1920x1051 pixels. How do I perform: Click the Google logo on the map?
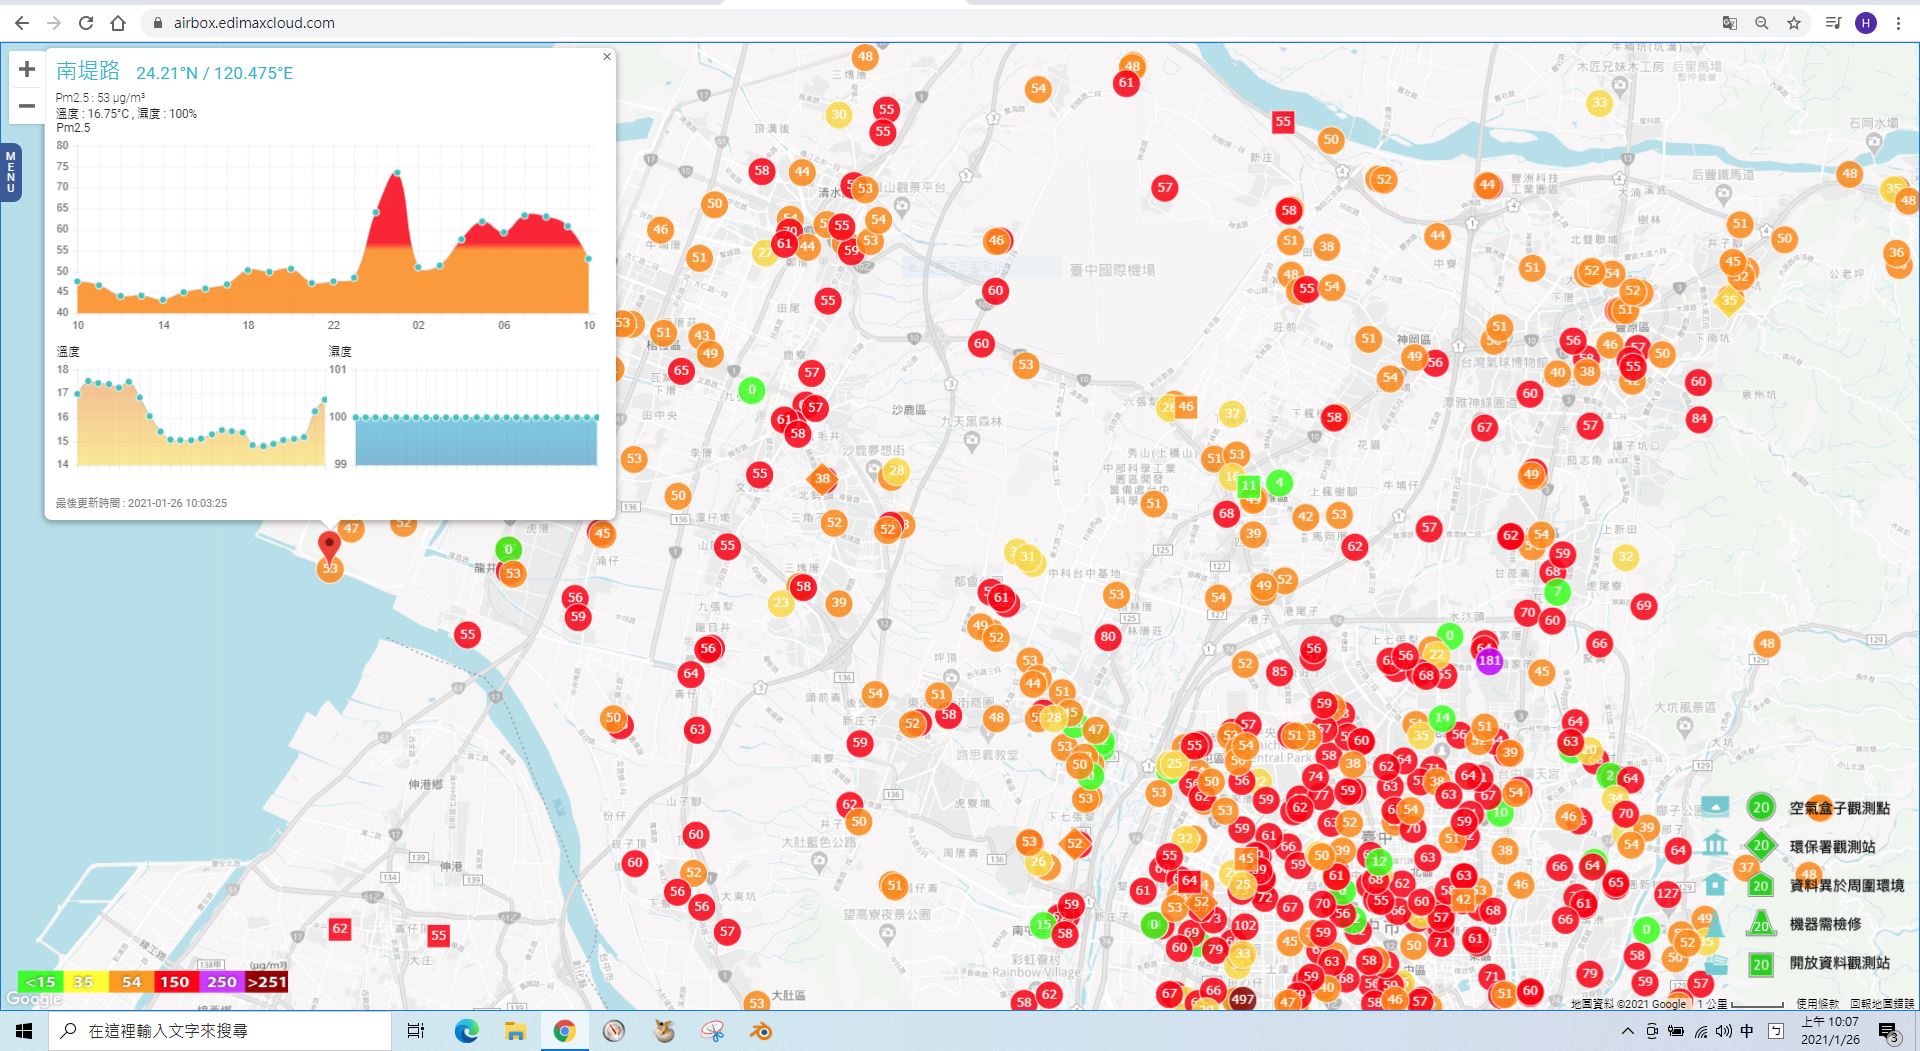click(x=34, y=999)
